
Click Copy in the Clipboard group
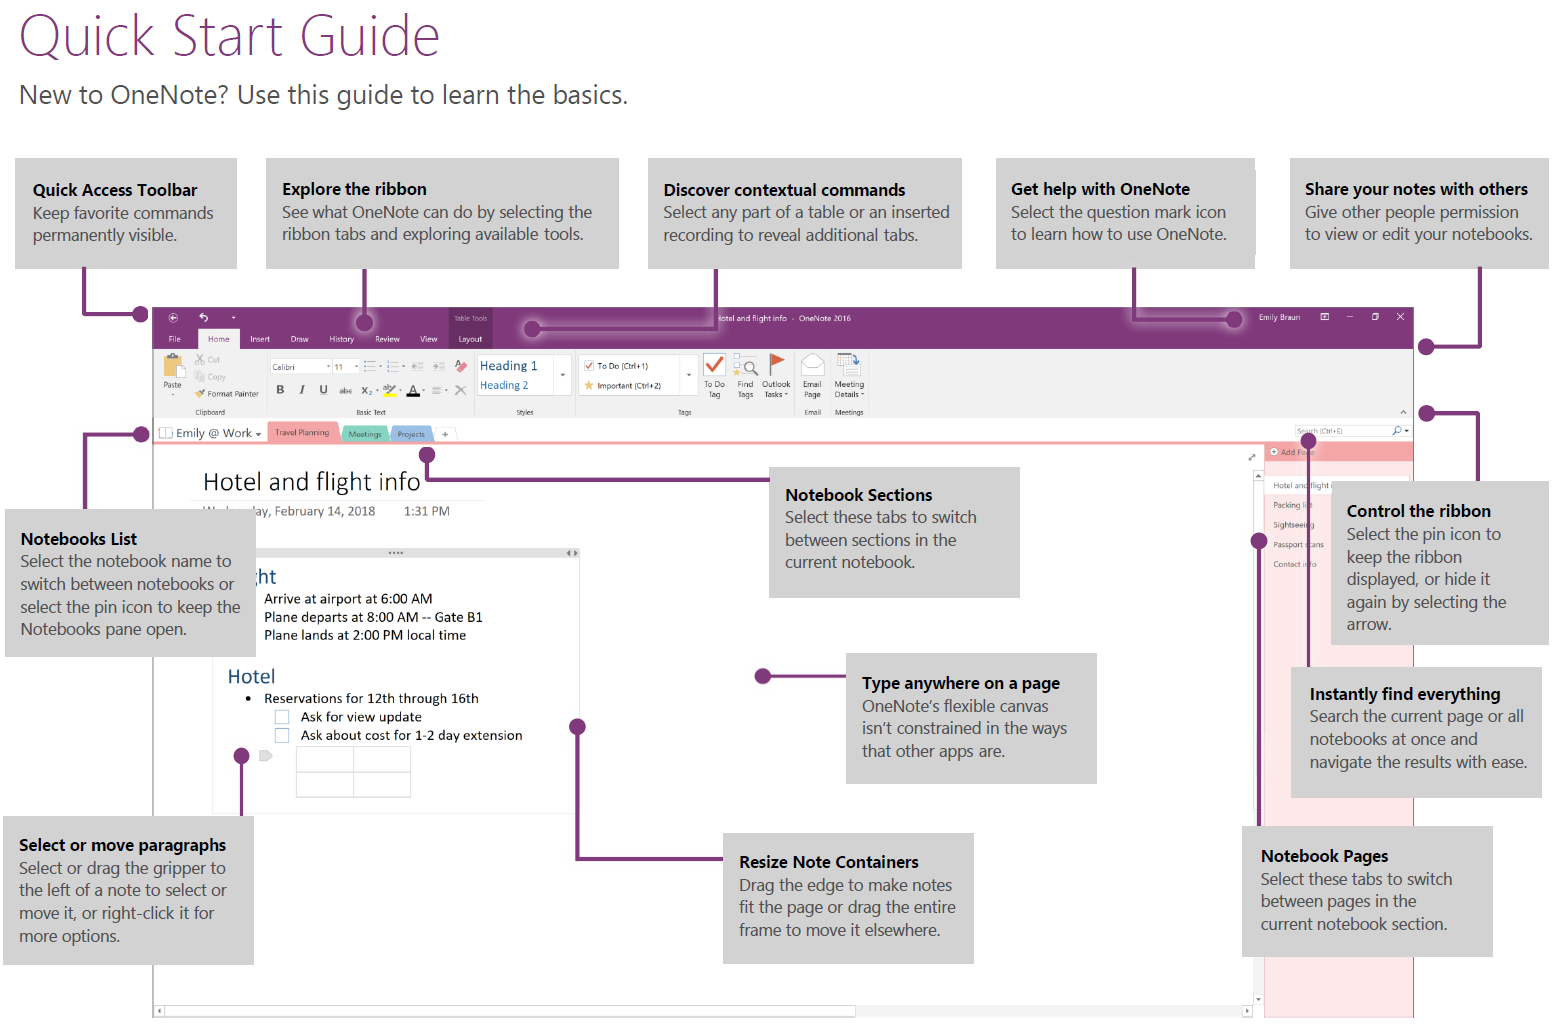point(210,377)
